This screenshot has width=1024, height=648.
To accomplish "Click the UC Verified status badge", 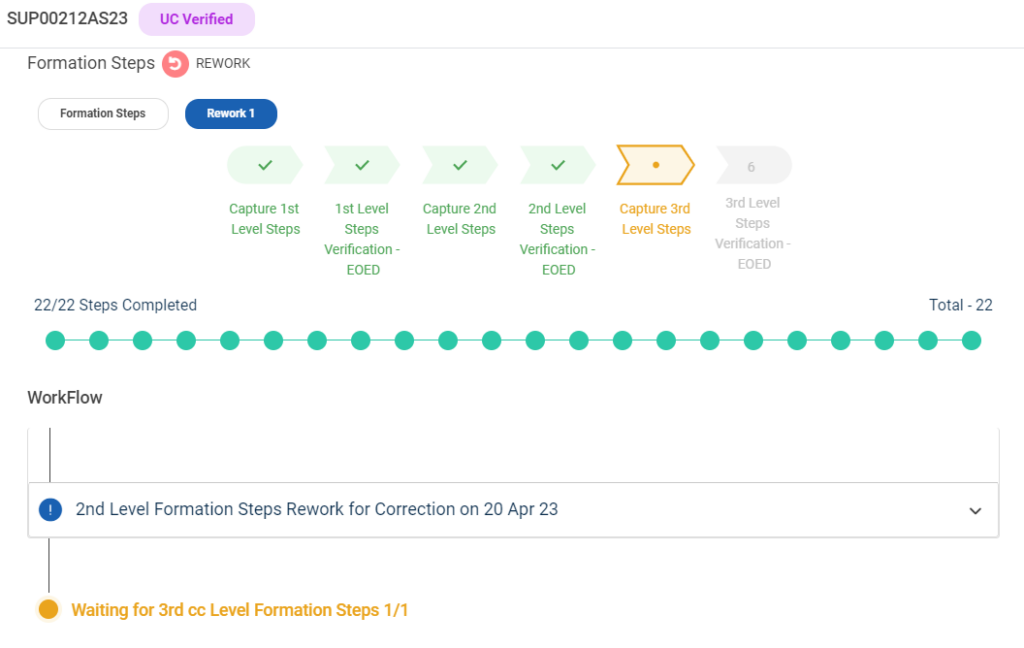I will pyautogui.click(x=196, y=19).
